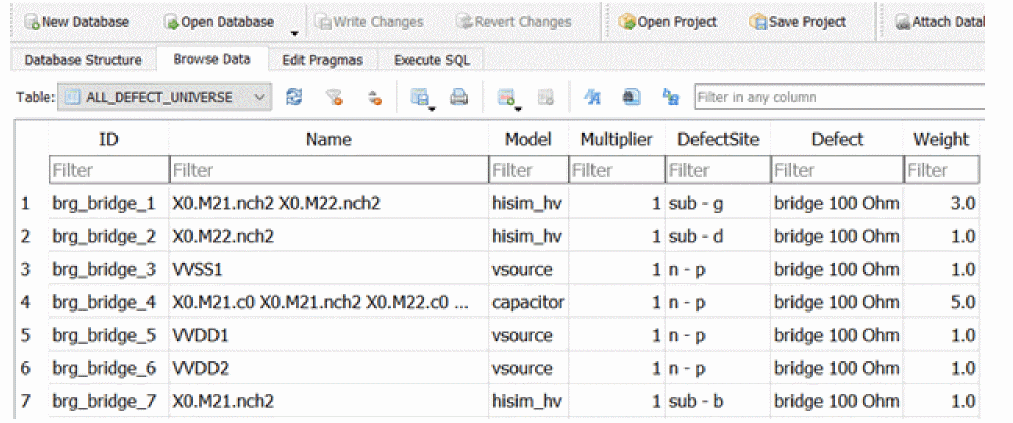The image size is (1013, 423).
Task: Open the Execute SQL tab
Action: 431,60
